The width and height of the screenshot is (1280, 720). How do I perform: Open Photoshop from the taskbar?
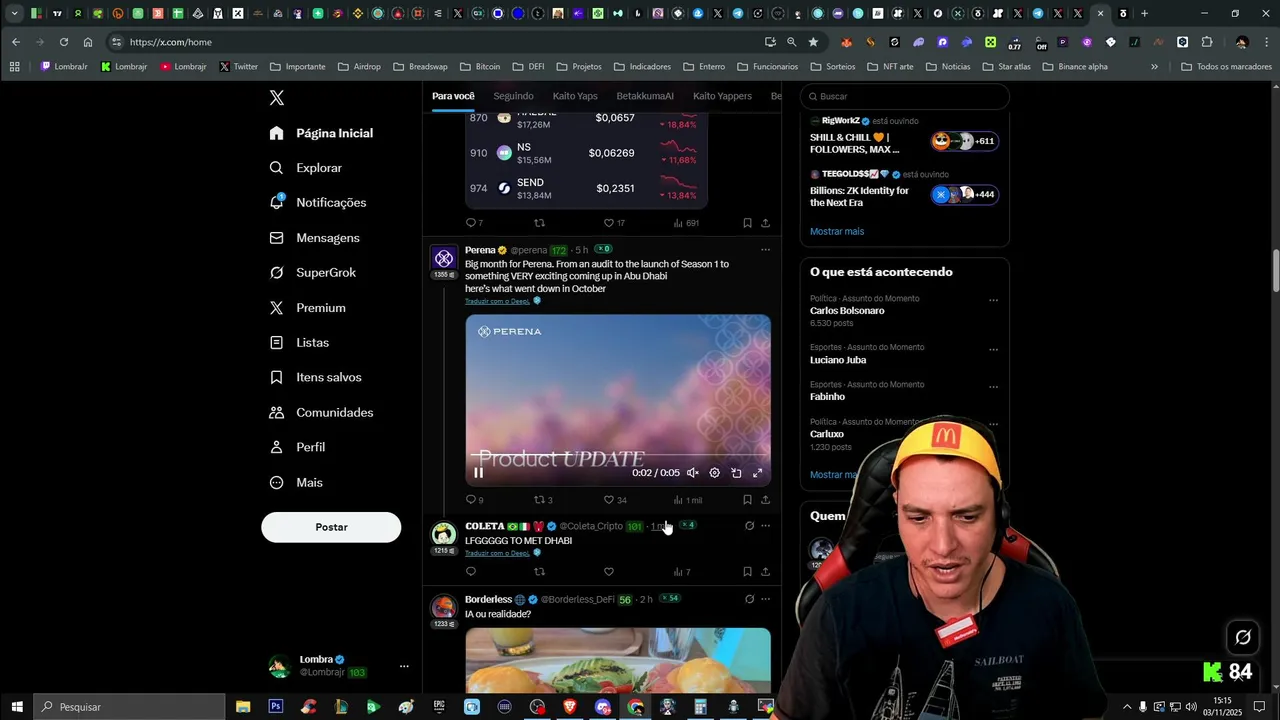coord(275,707)
